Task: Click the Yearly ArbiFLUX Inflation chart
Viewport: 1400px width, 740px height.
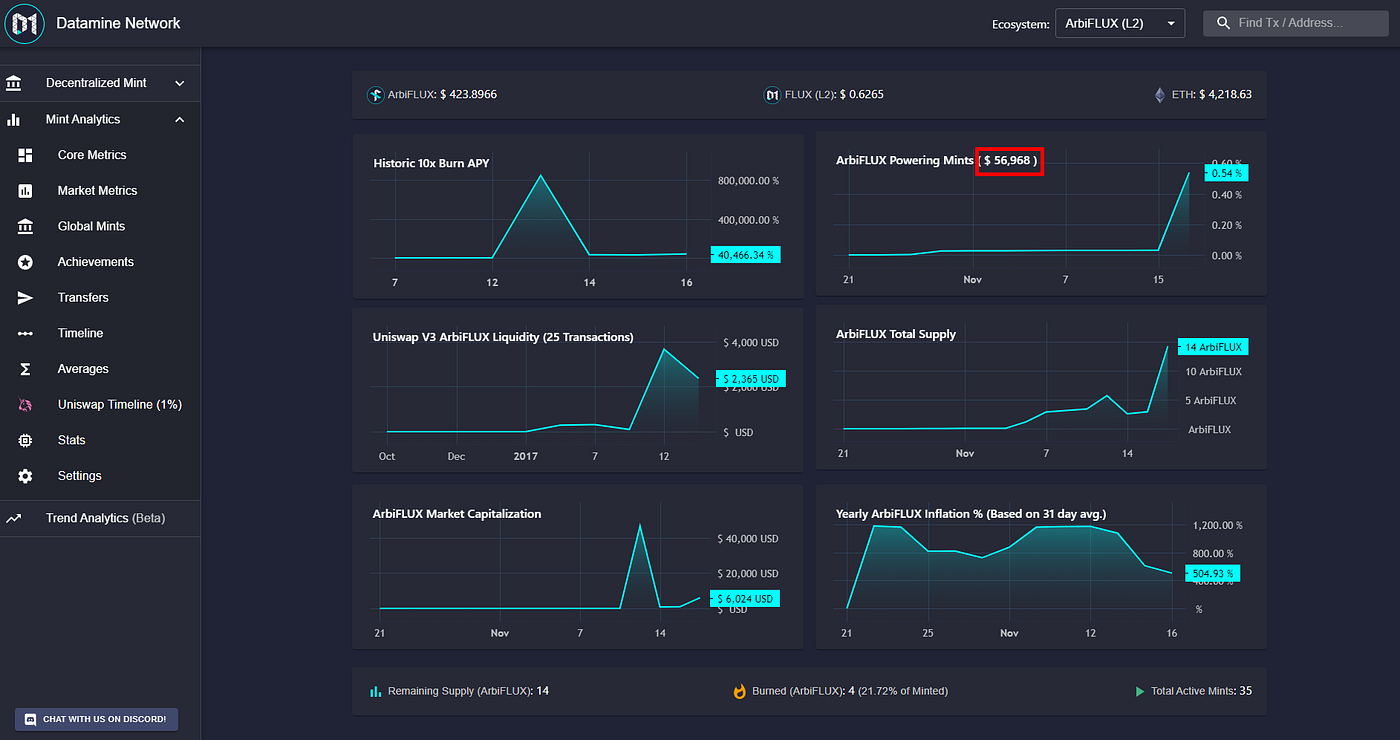Action: click(x=1041, y=568)
